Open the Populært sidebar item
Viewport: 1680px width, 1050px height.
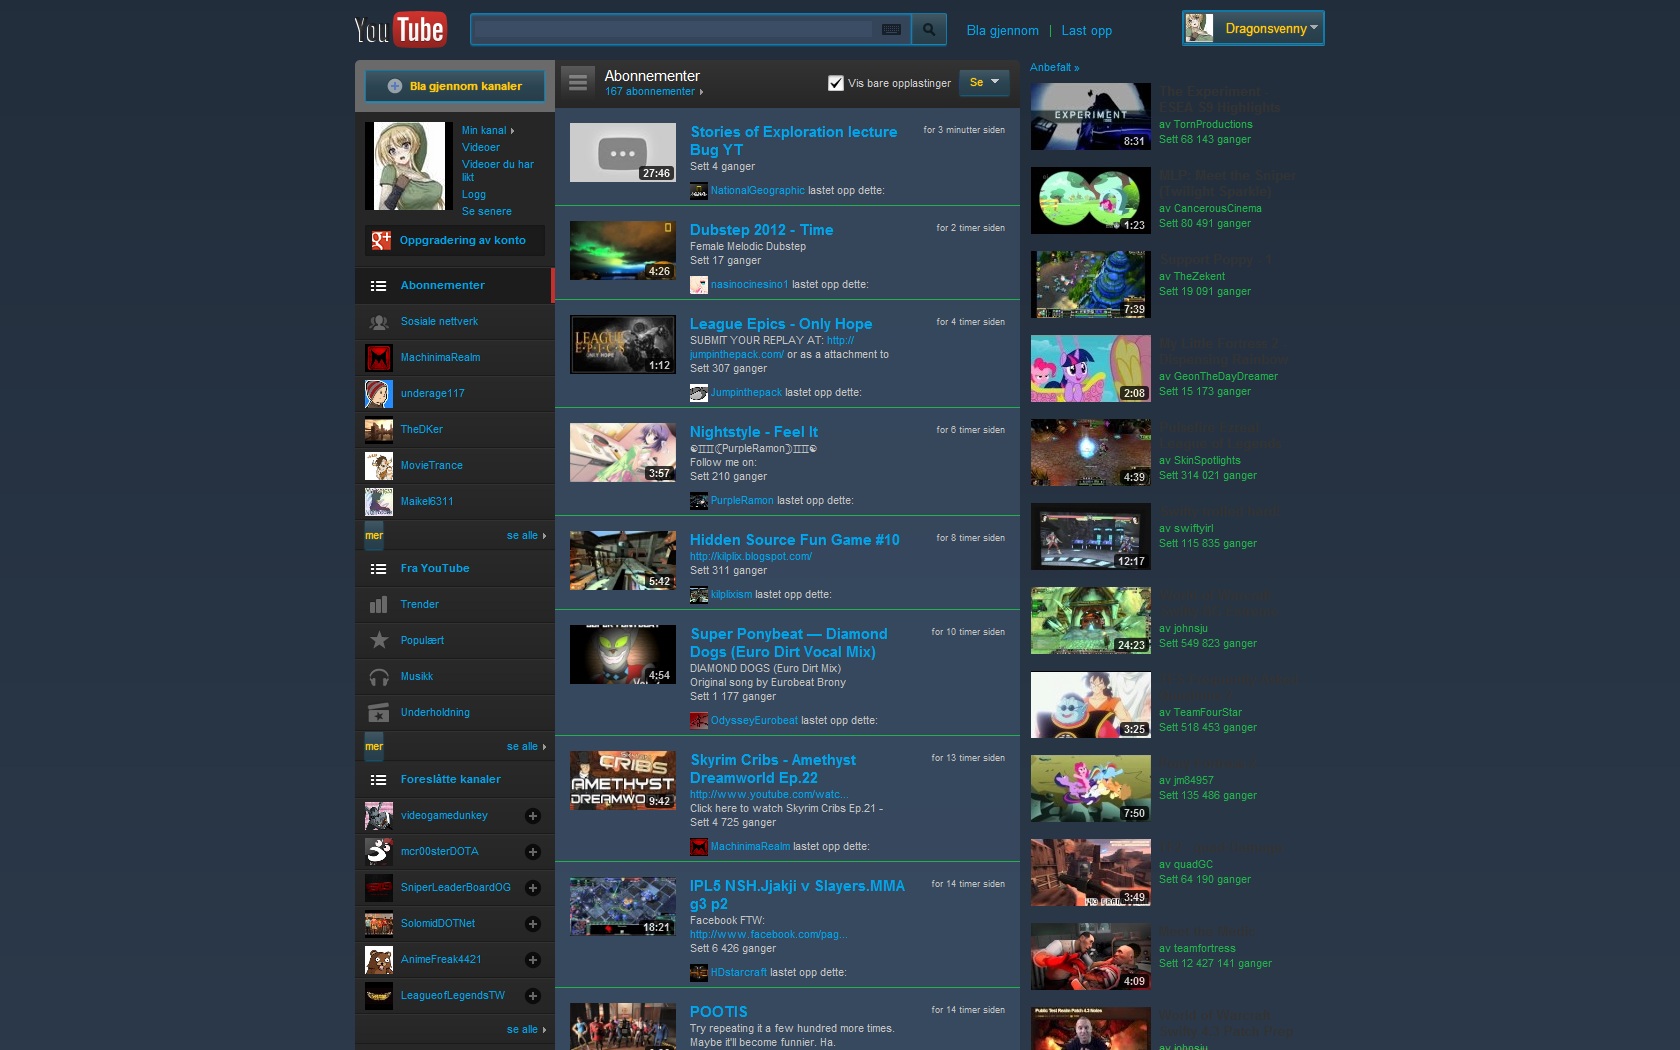(455, 641)
